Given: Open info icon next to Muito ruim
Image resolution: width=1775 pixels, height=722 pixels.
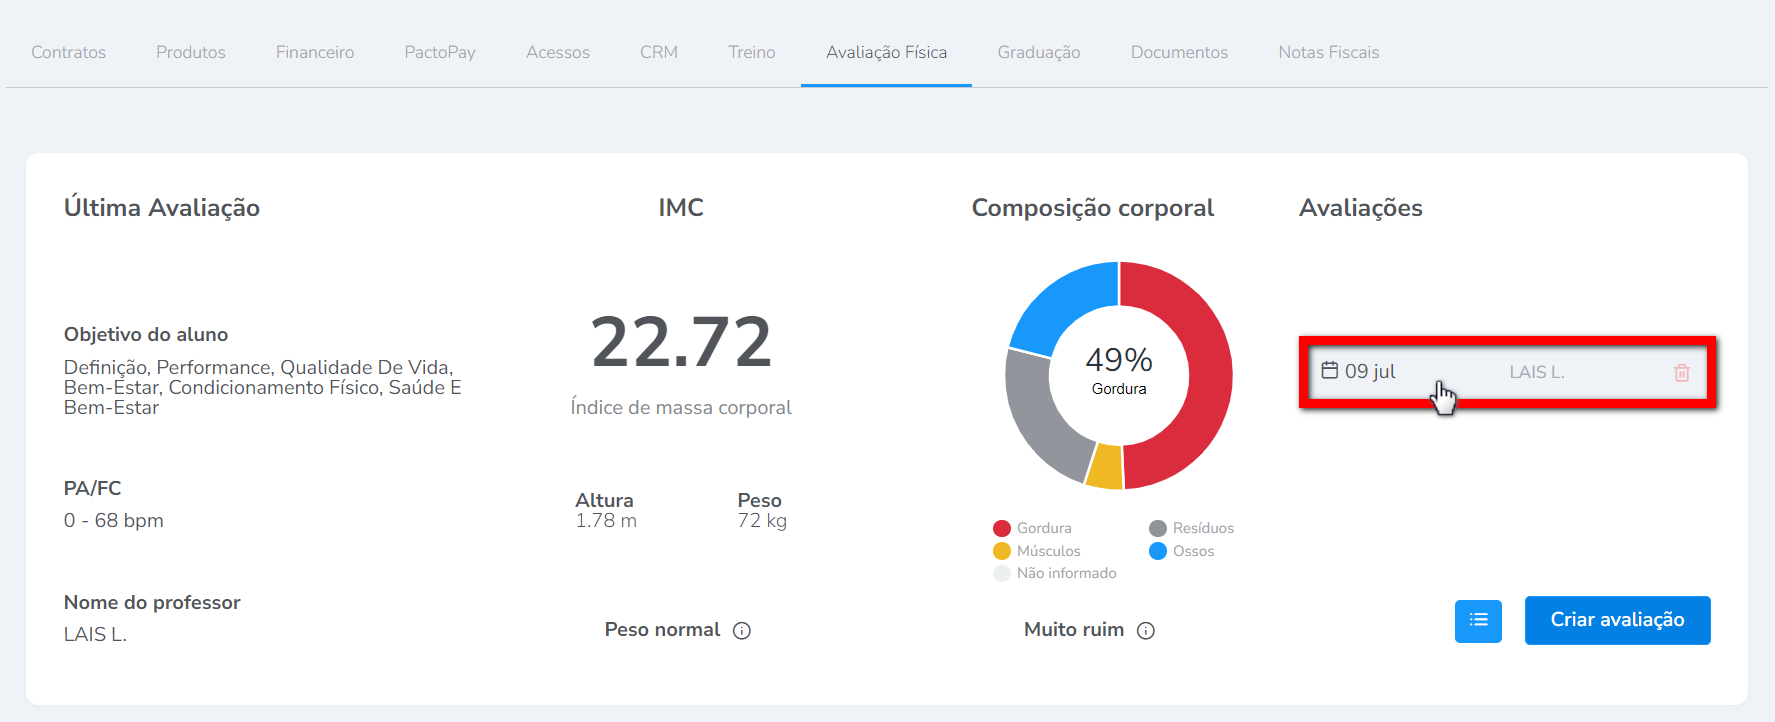Looking at the screenshot, I should point(1145,631).
